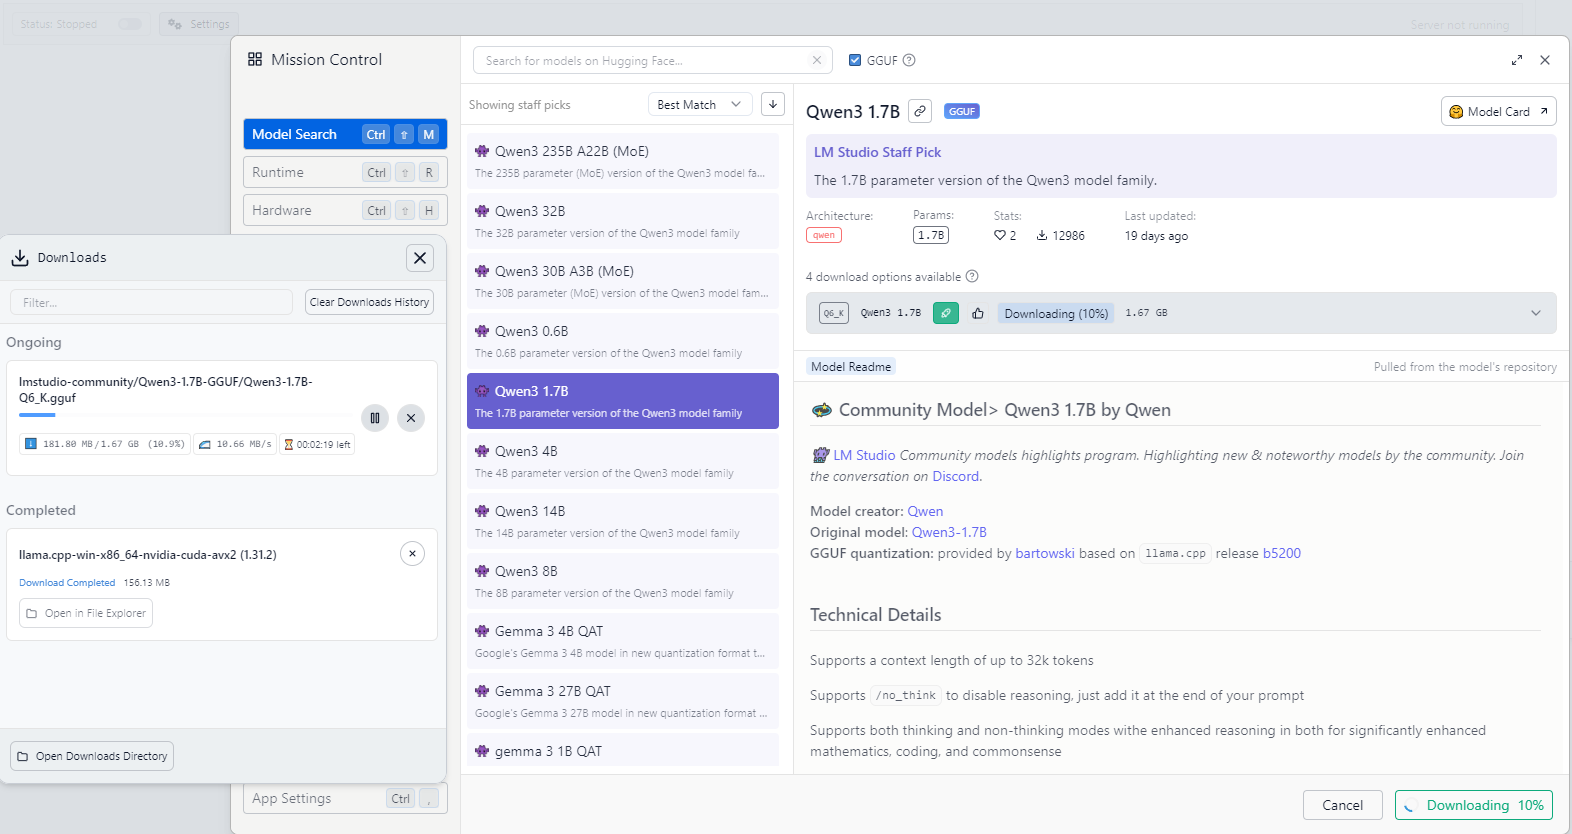1572x834 pixels.
Task: Open the App Settings tab
Action: 345,798
